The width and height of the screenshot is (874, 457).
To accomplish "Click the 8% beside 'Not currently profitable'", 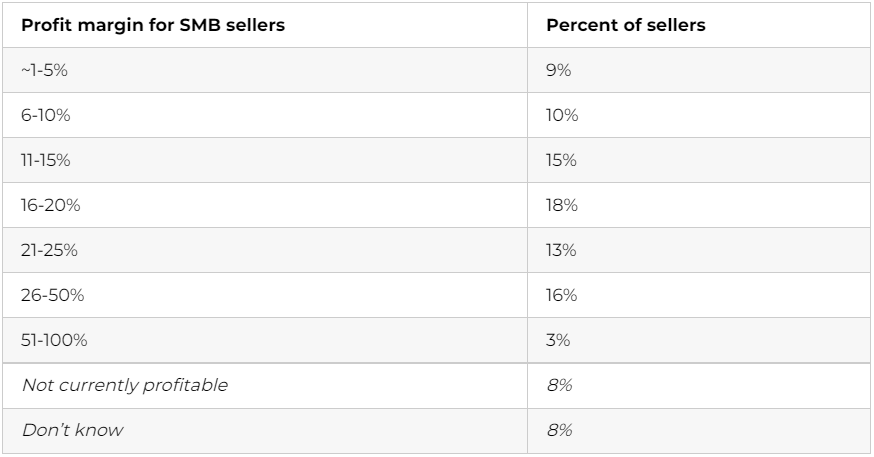I will point(558,386).
